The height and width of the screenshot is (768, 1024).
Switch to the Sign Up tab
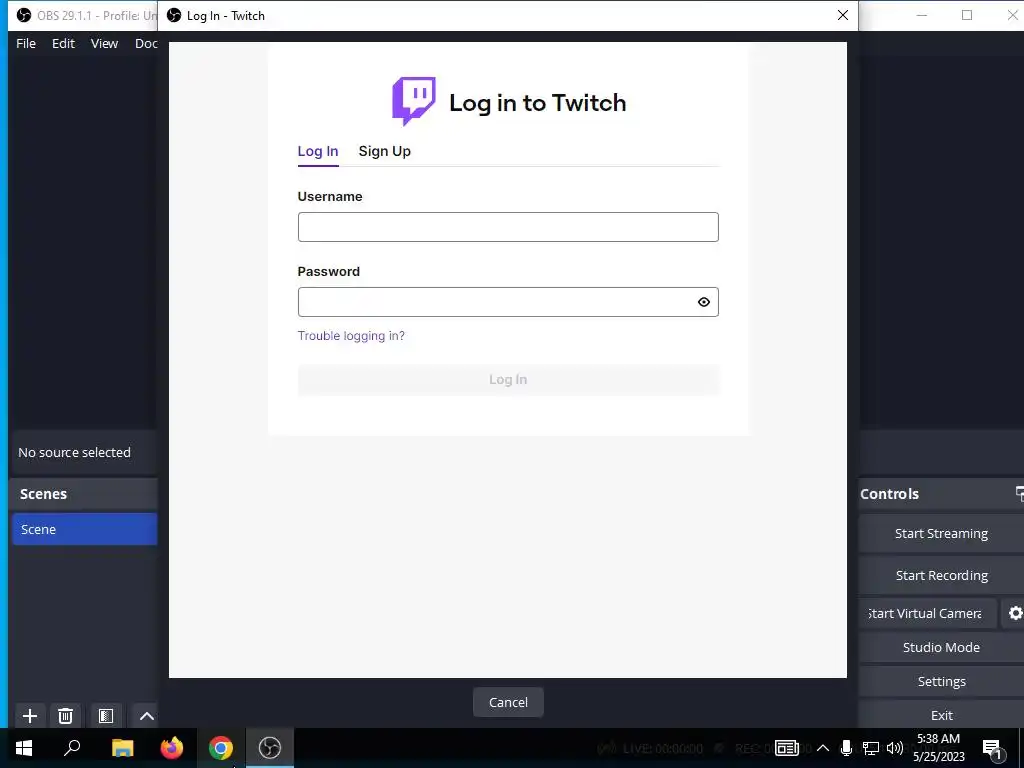pyautogui.click(x=384, y=151)
